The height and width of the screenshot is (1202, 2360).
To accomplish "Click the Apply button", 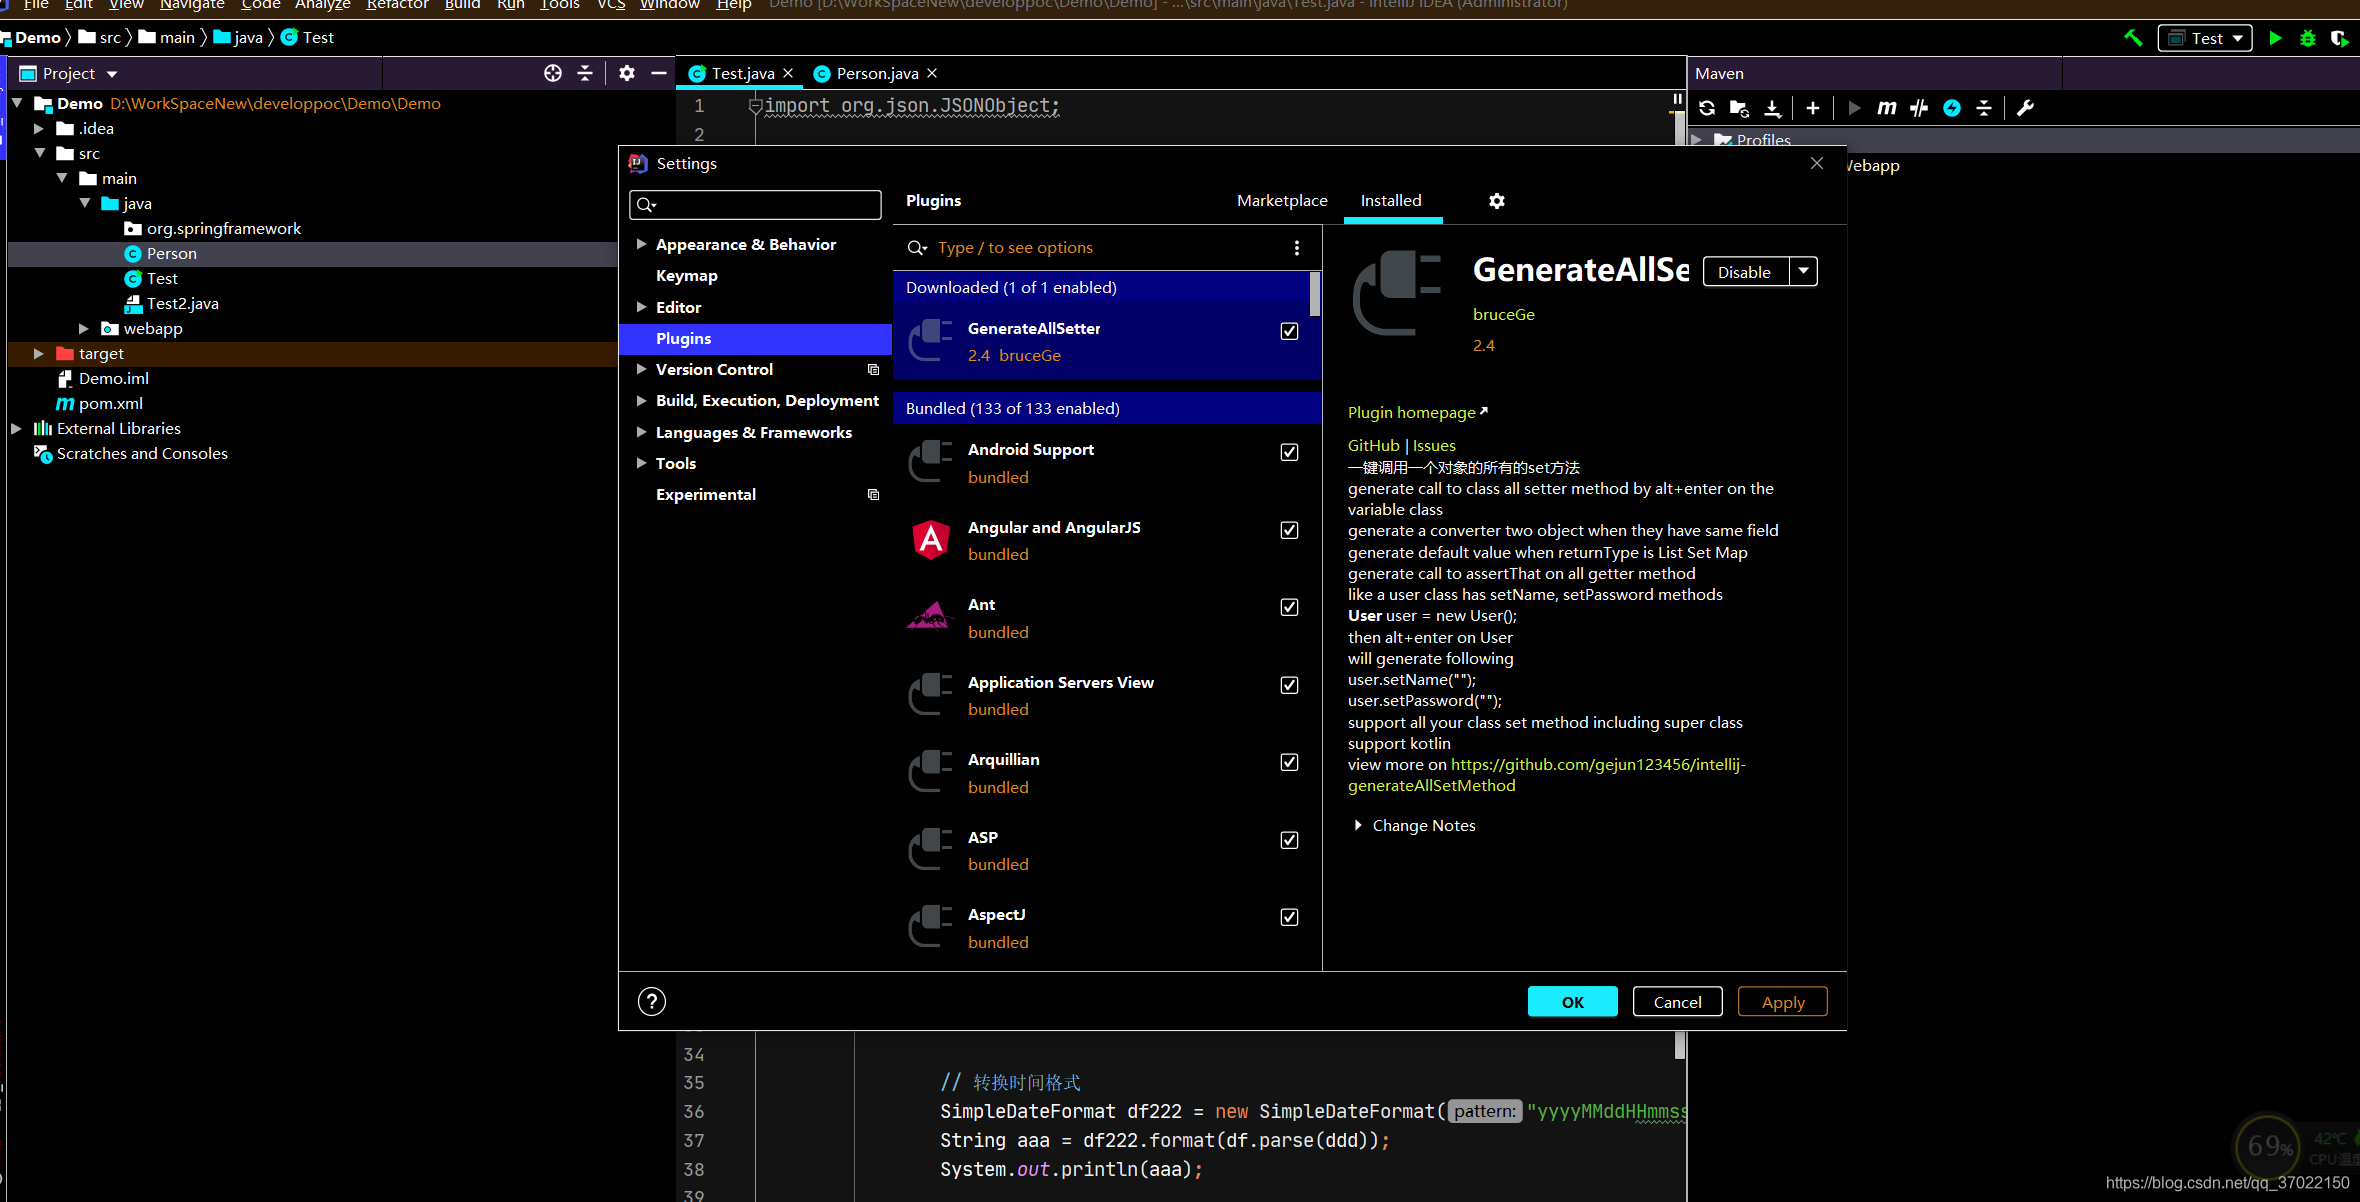I will [1782, 1001].
